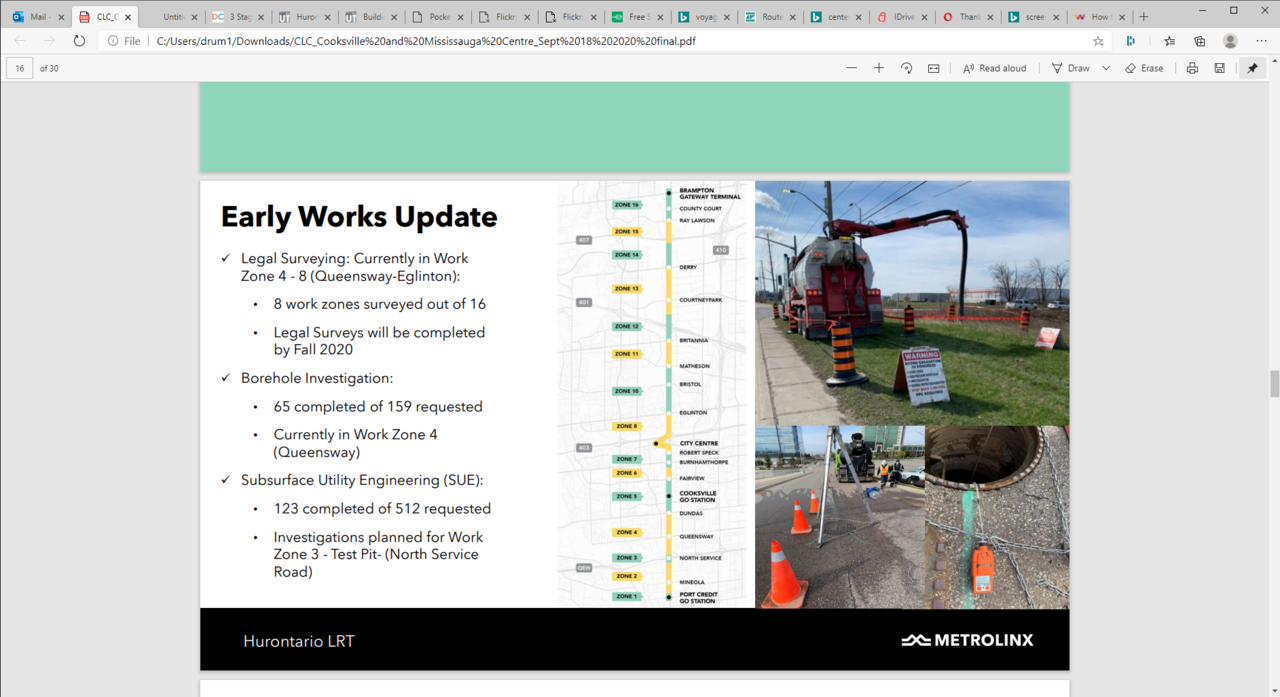Open the Favorites list
The width and height of the screenshot is (1280, 697).
[x=1169, y=41]
